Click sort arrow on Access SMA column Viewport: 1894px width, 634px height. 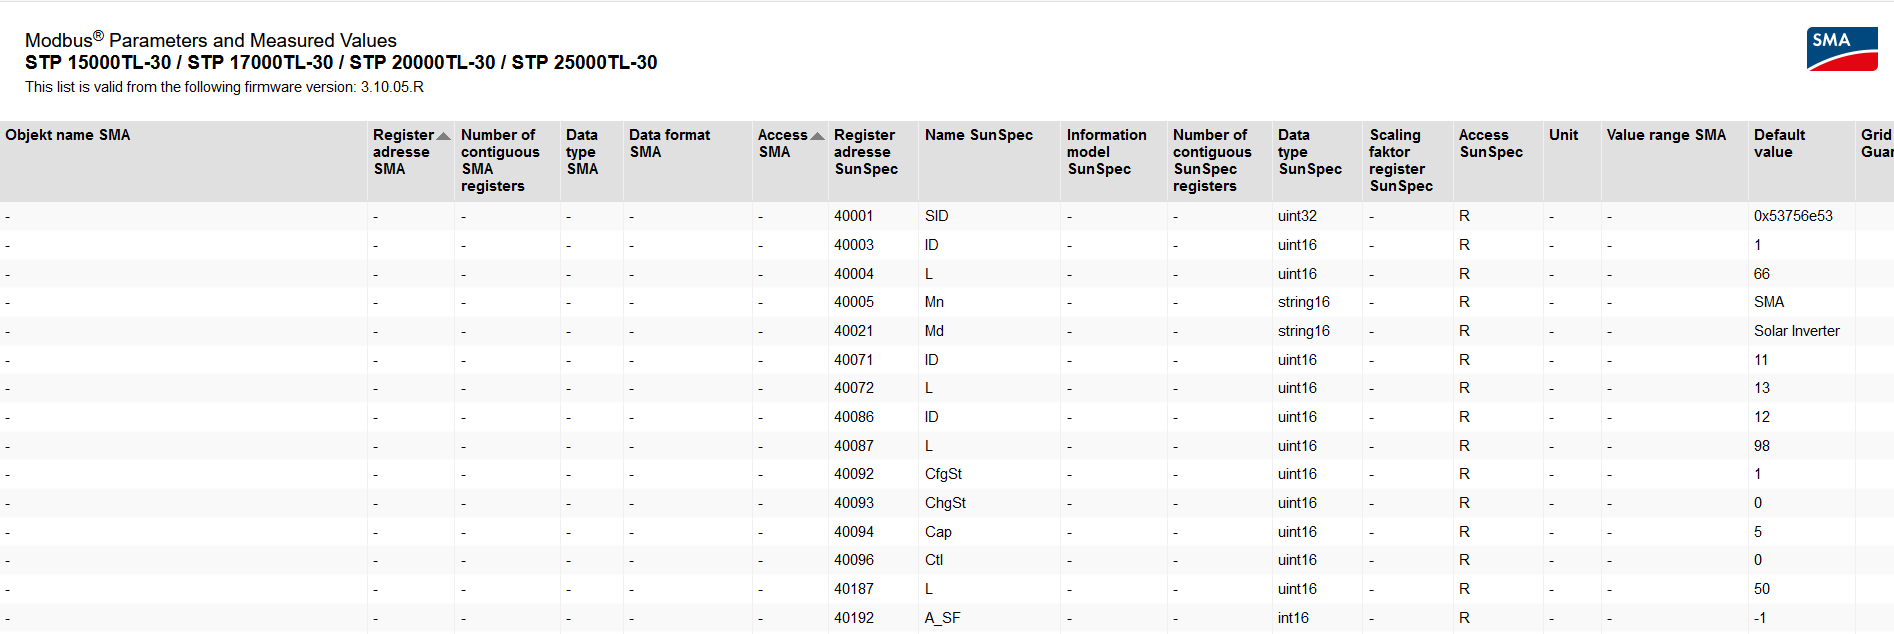pyautogui.click(x=817, y=136)
